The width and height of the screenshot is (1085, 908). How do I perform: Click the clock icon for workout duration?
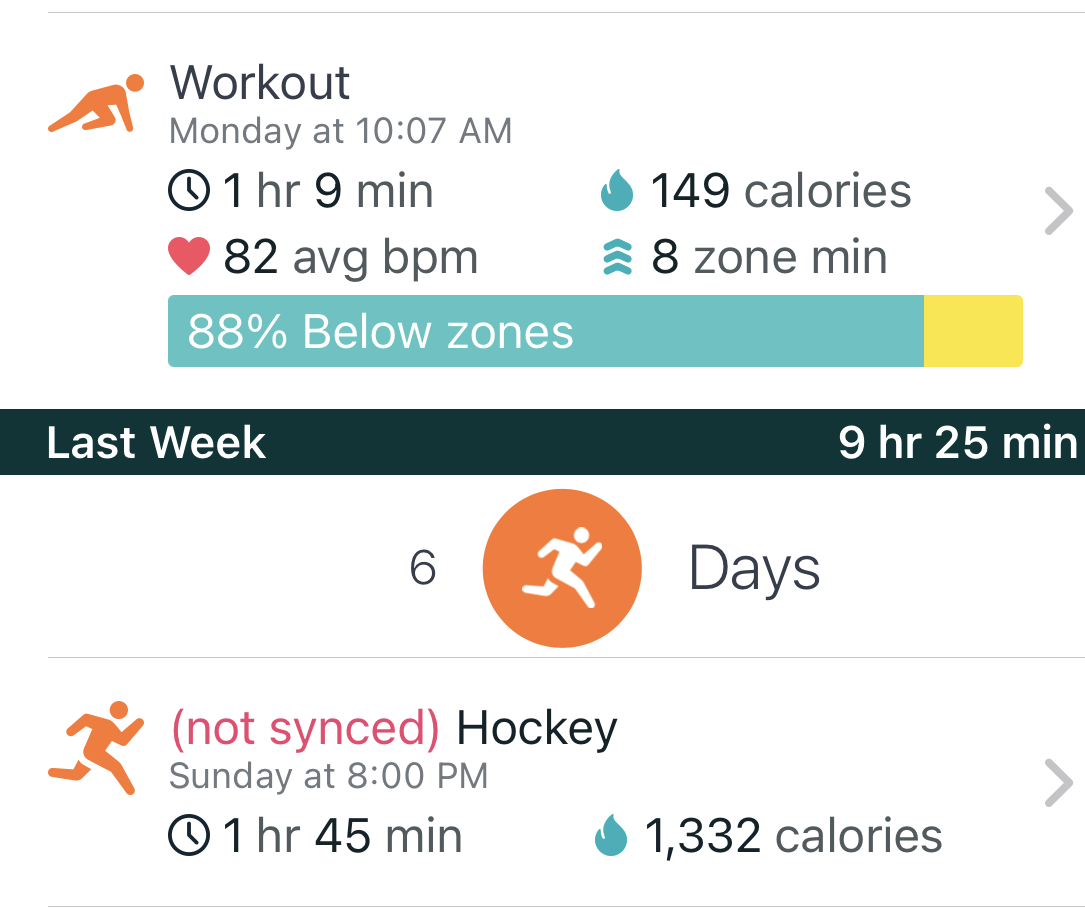(189, 190)
